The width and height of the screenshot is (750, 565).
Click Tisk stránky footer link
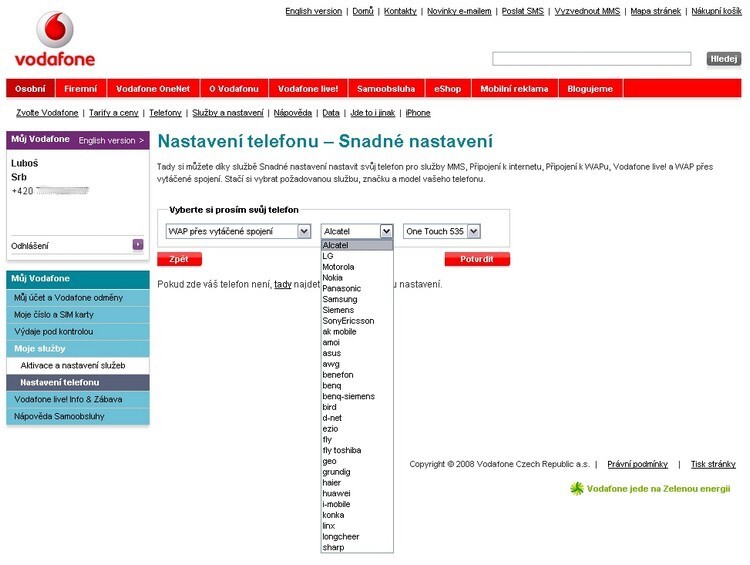click(713, 464)
